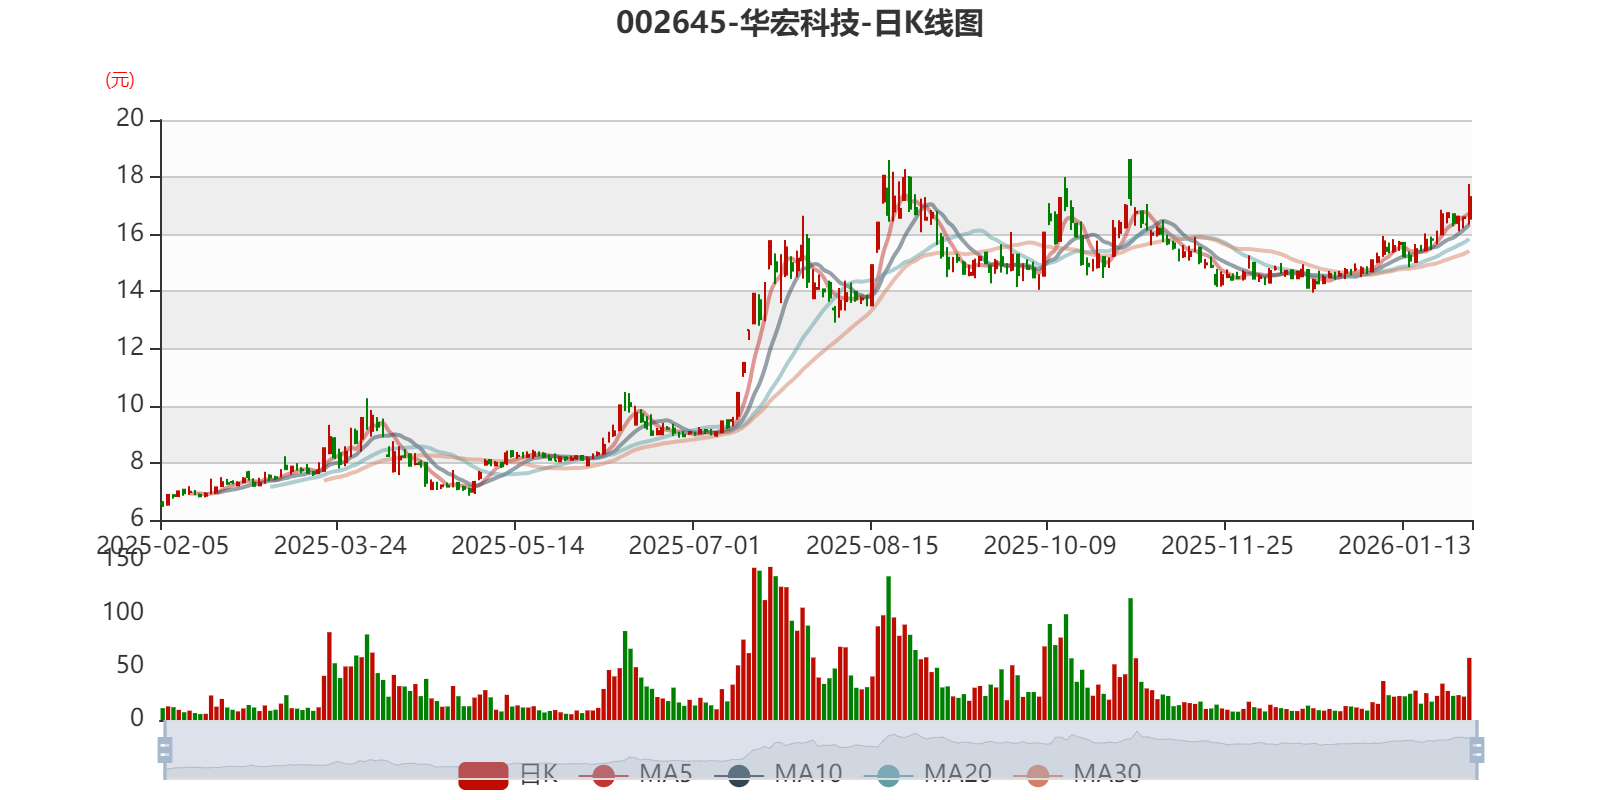Toggle the MA20 legend entry
The width and height of the screenshot is (1600, 800).
tap(928, 774)
